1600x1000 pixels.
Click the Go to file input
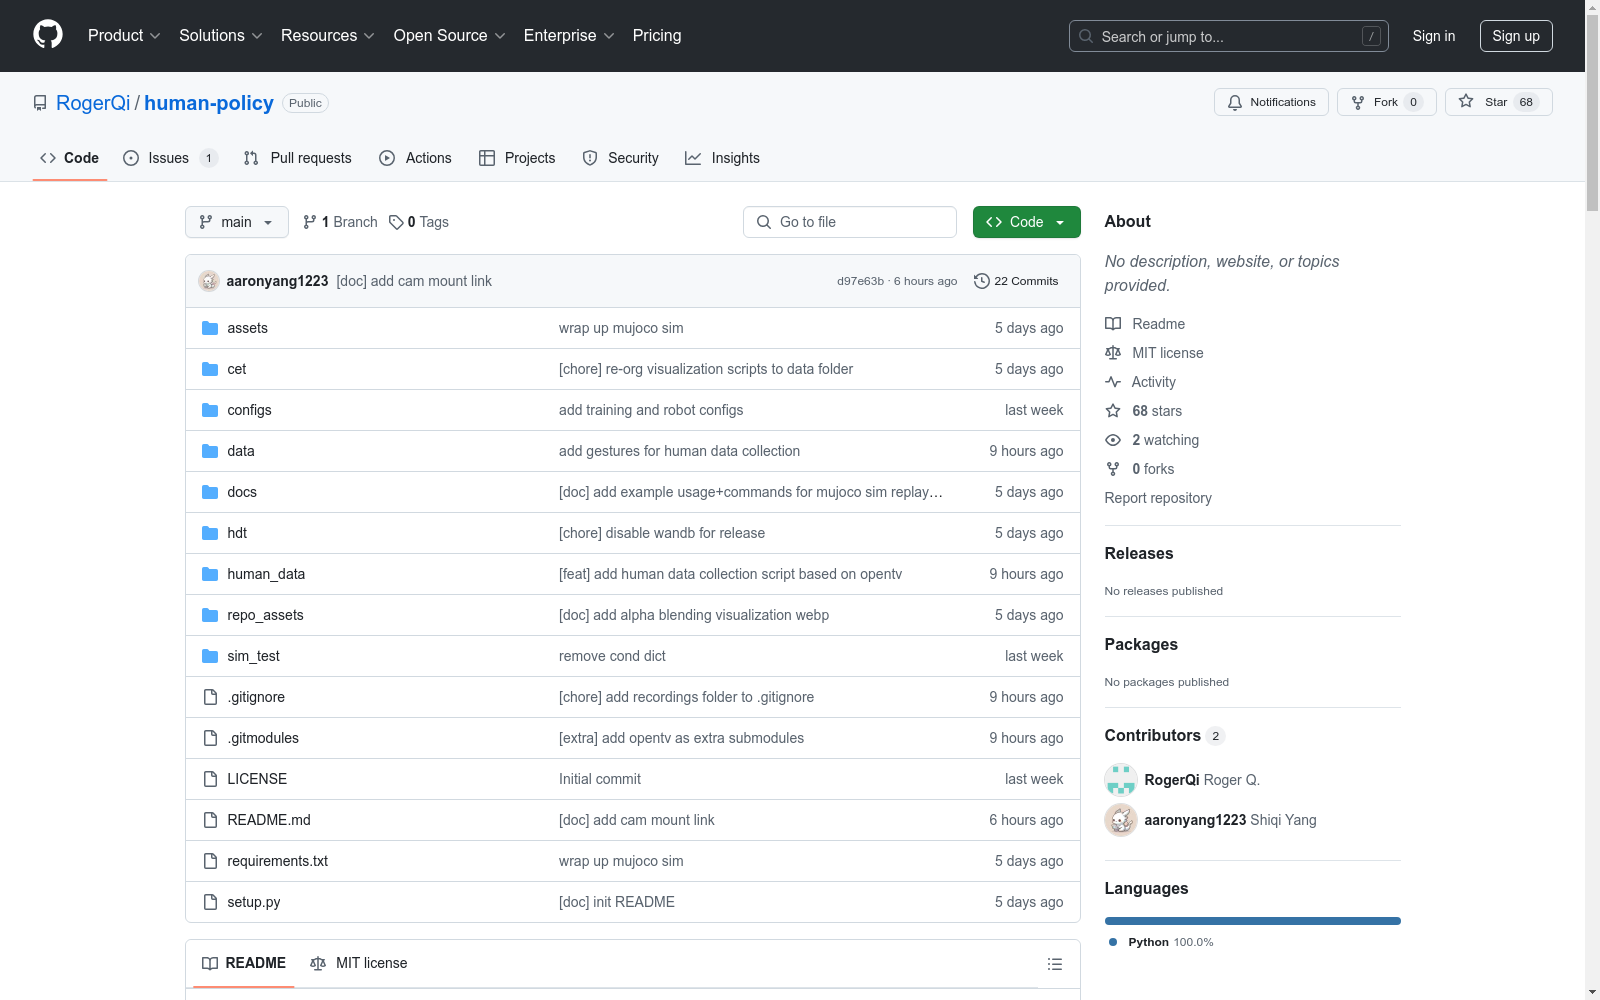pyautogui.click(x=850, y=222)
